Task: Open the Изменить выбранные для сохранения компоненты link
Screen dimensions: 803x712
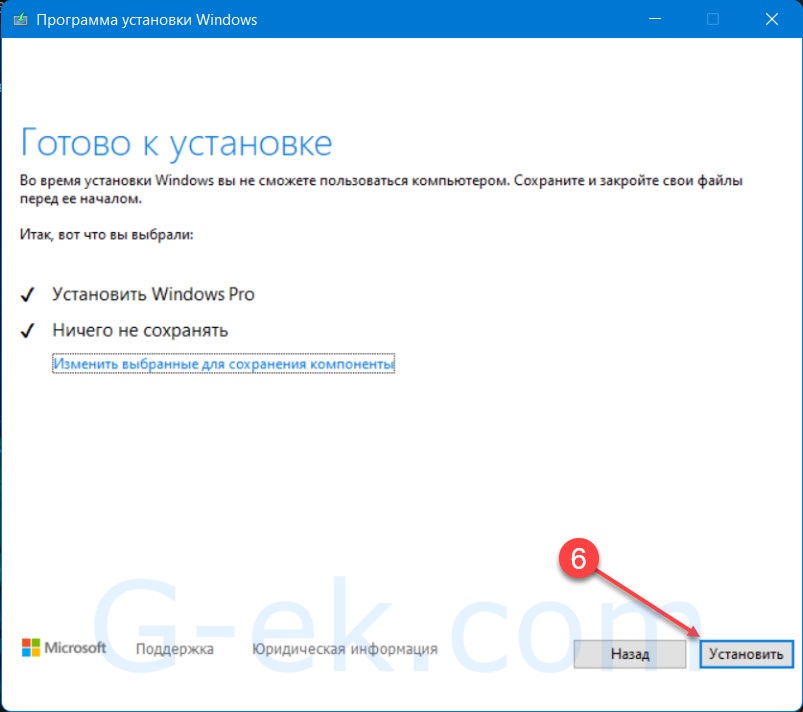Action: coord(223,364)
